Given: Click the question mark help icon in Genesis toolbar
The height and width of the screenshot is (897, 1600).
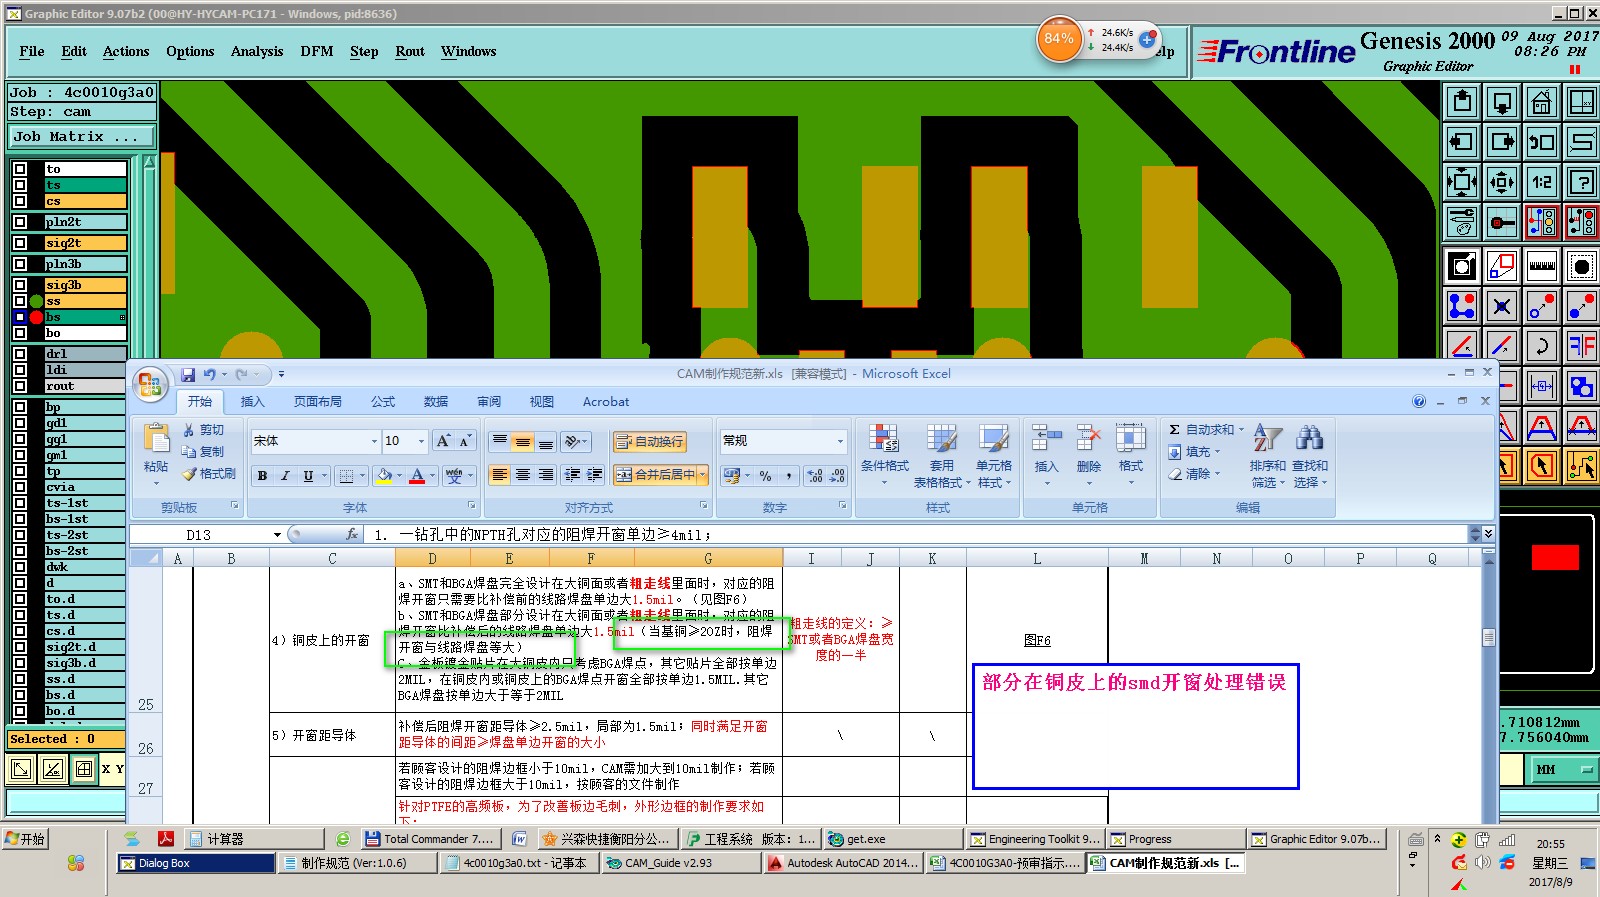Looking at the screenshot, I should click(x=1582, y=182).
